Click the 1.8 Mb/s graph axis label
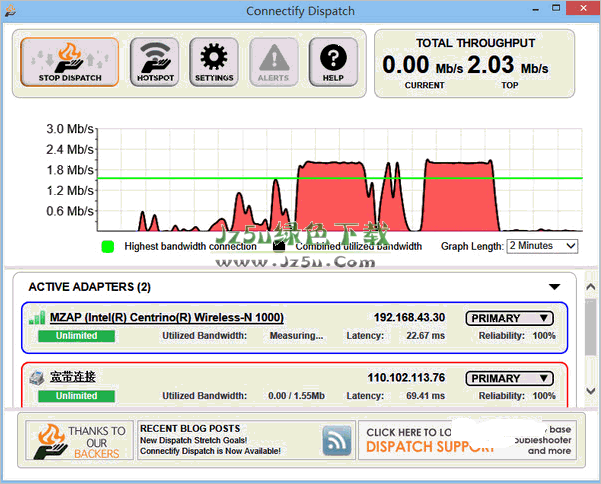 click(x=70, y=170)
